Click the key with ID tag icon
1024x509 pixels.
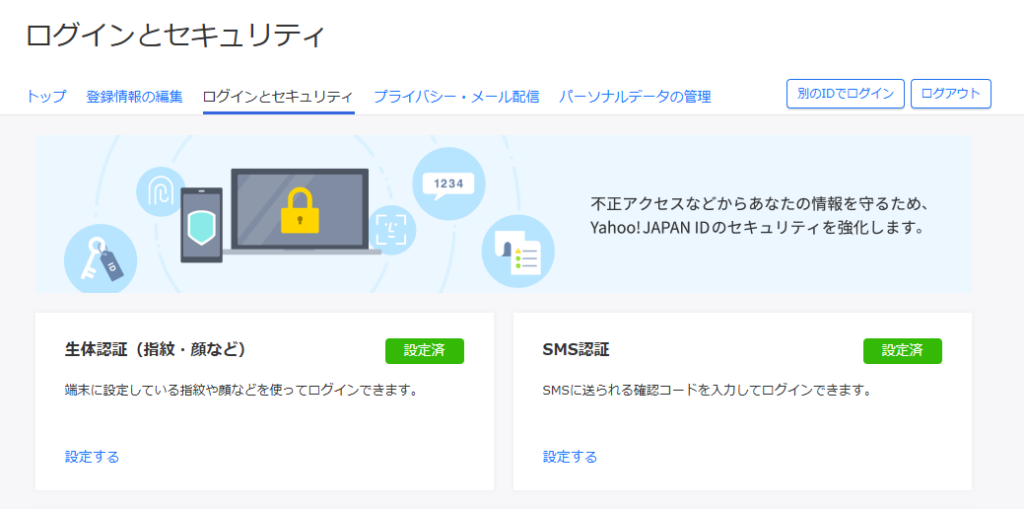100,259
